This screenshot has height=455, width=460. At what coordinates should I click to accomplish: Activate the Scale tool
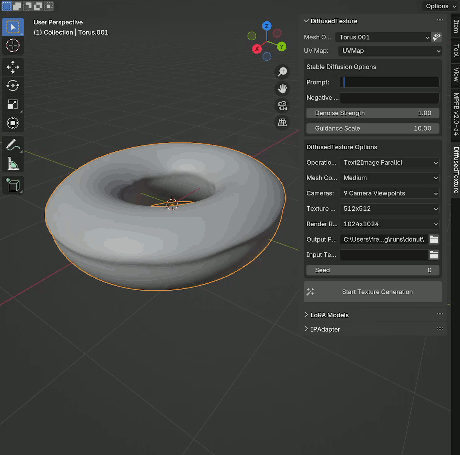click(13, 104)
